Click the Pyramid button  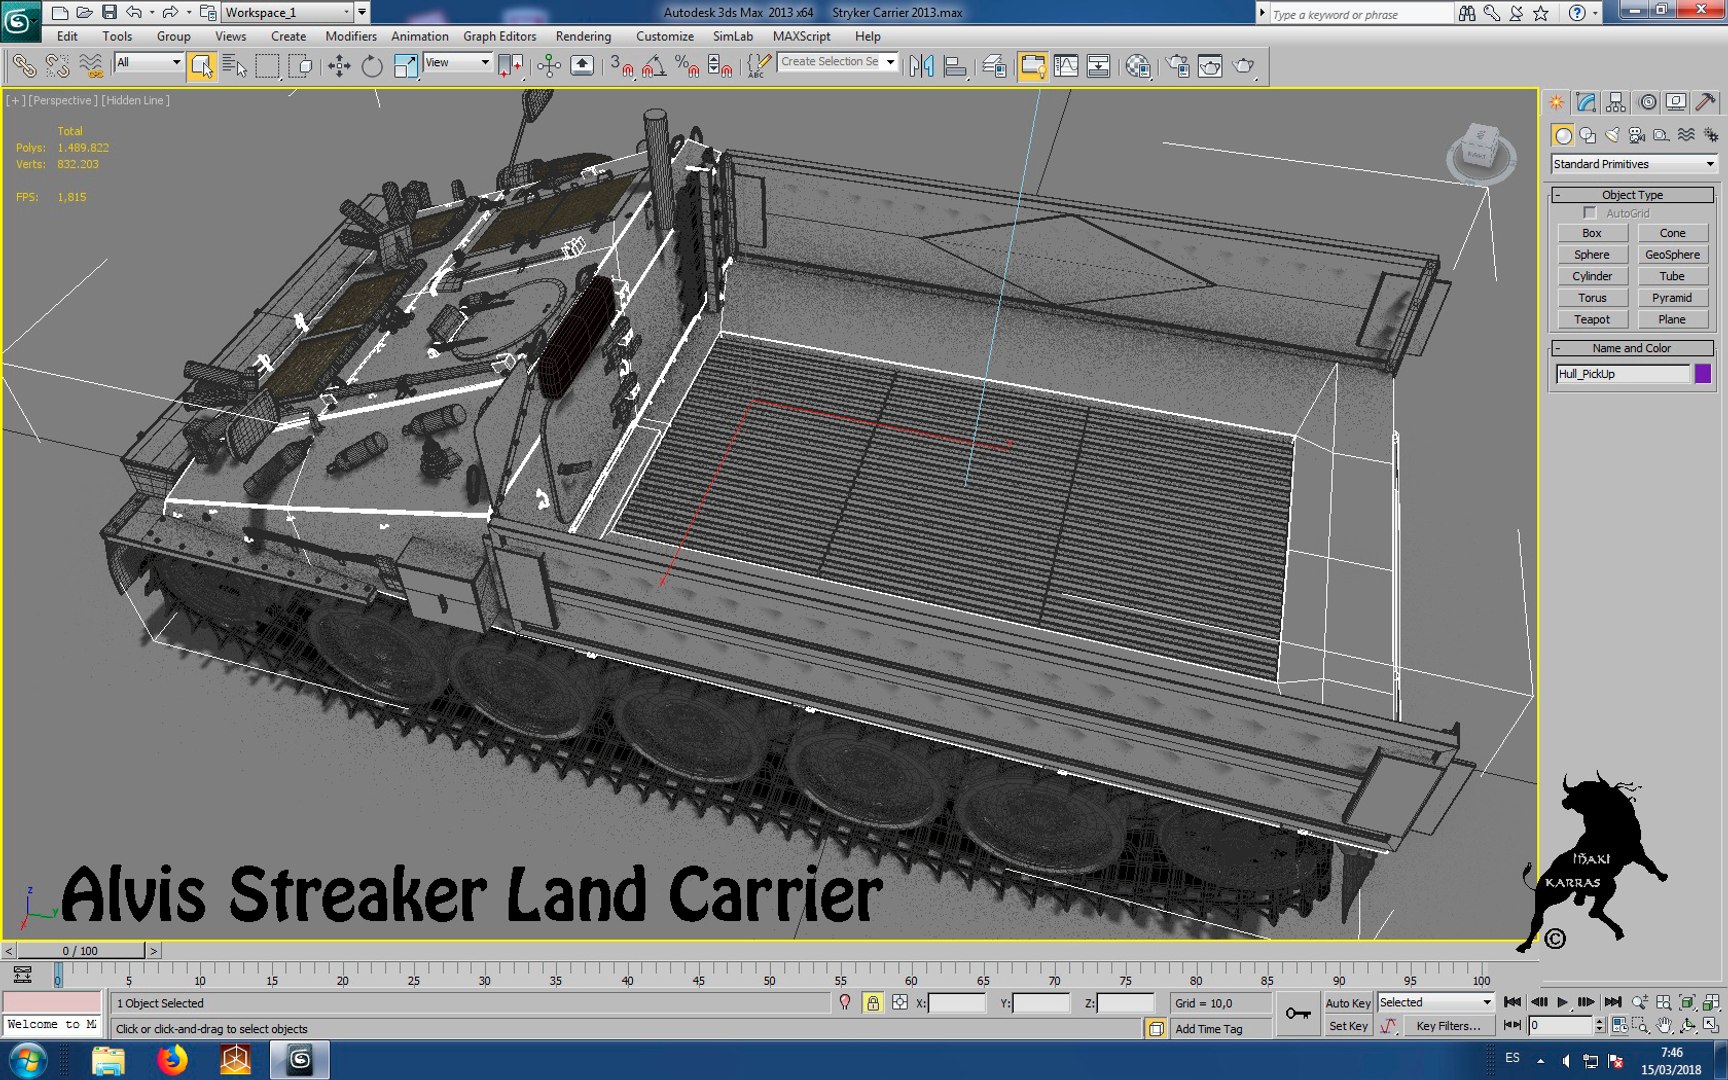[x=1672, y=298]
